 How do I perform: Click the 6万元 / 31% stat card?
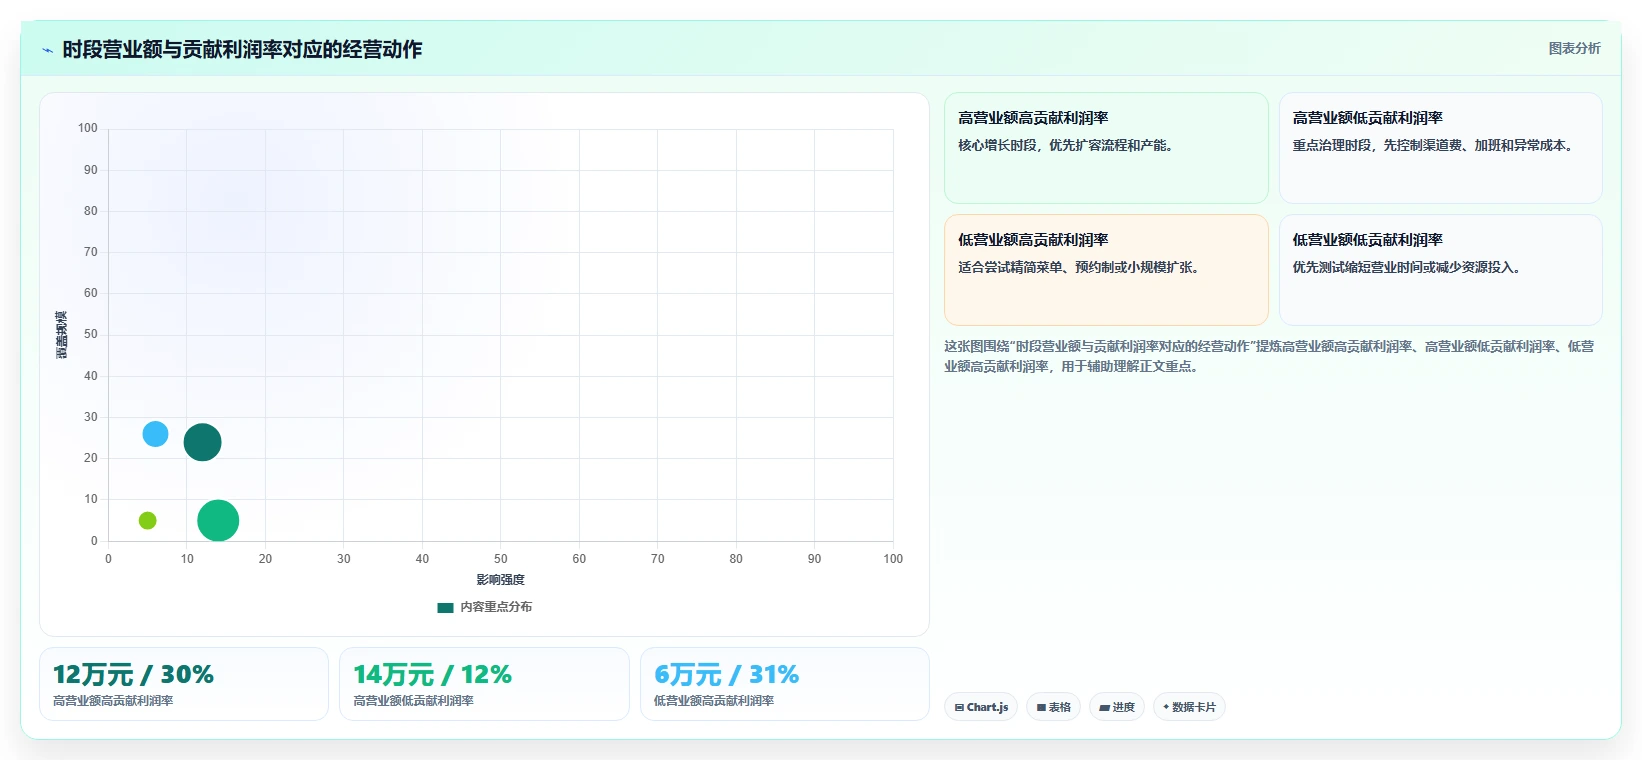(x=785, y=684)
